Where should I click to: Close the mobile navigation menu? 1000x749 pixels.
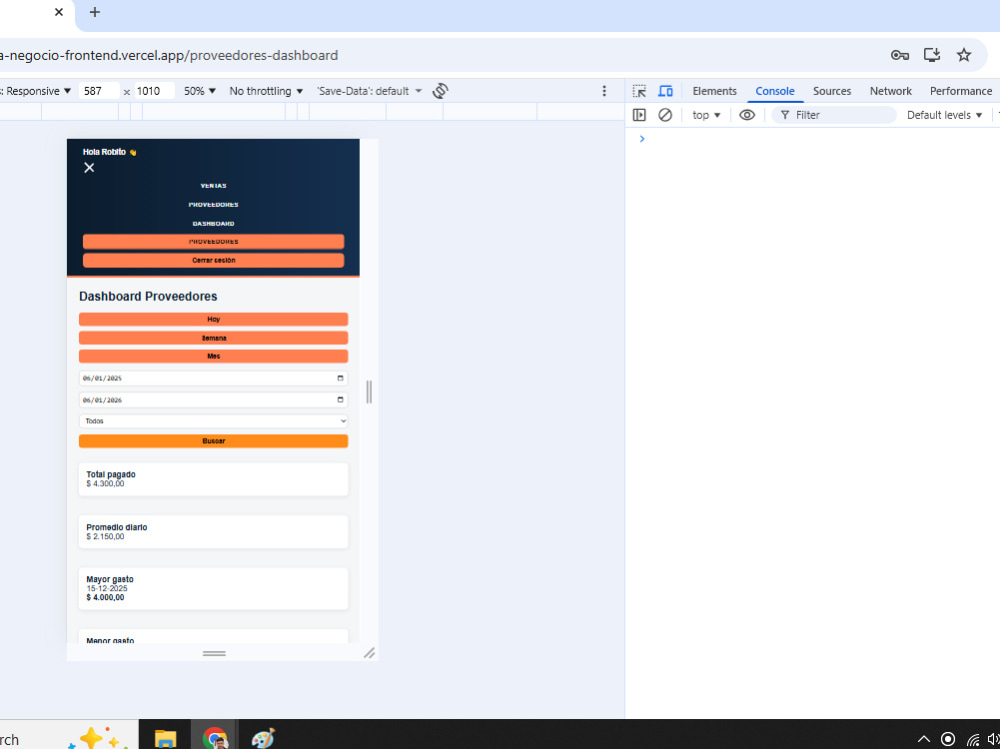pos(89,168)
